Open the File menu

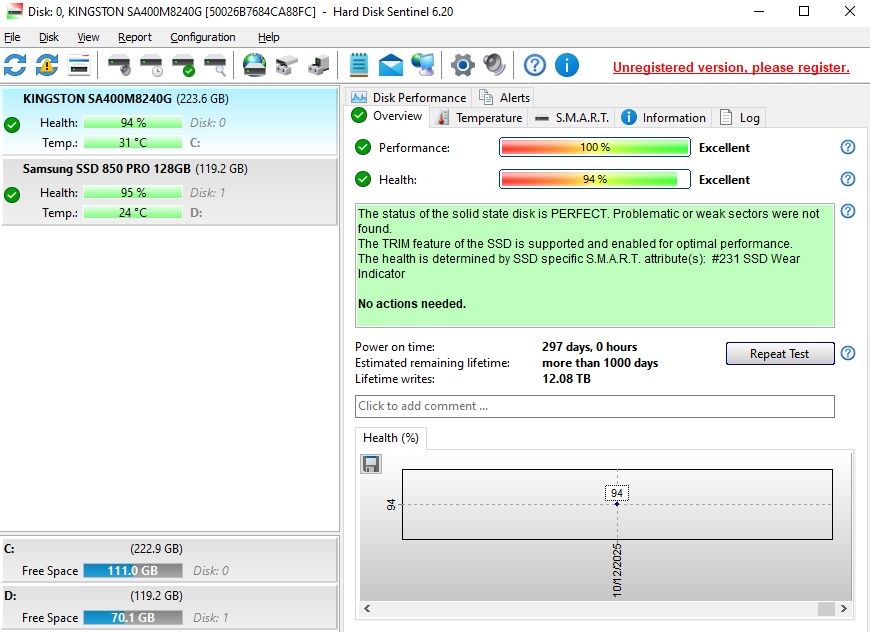tap(12, 37)
